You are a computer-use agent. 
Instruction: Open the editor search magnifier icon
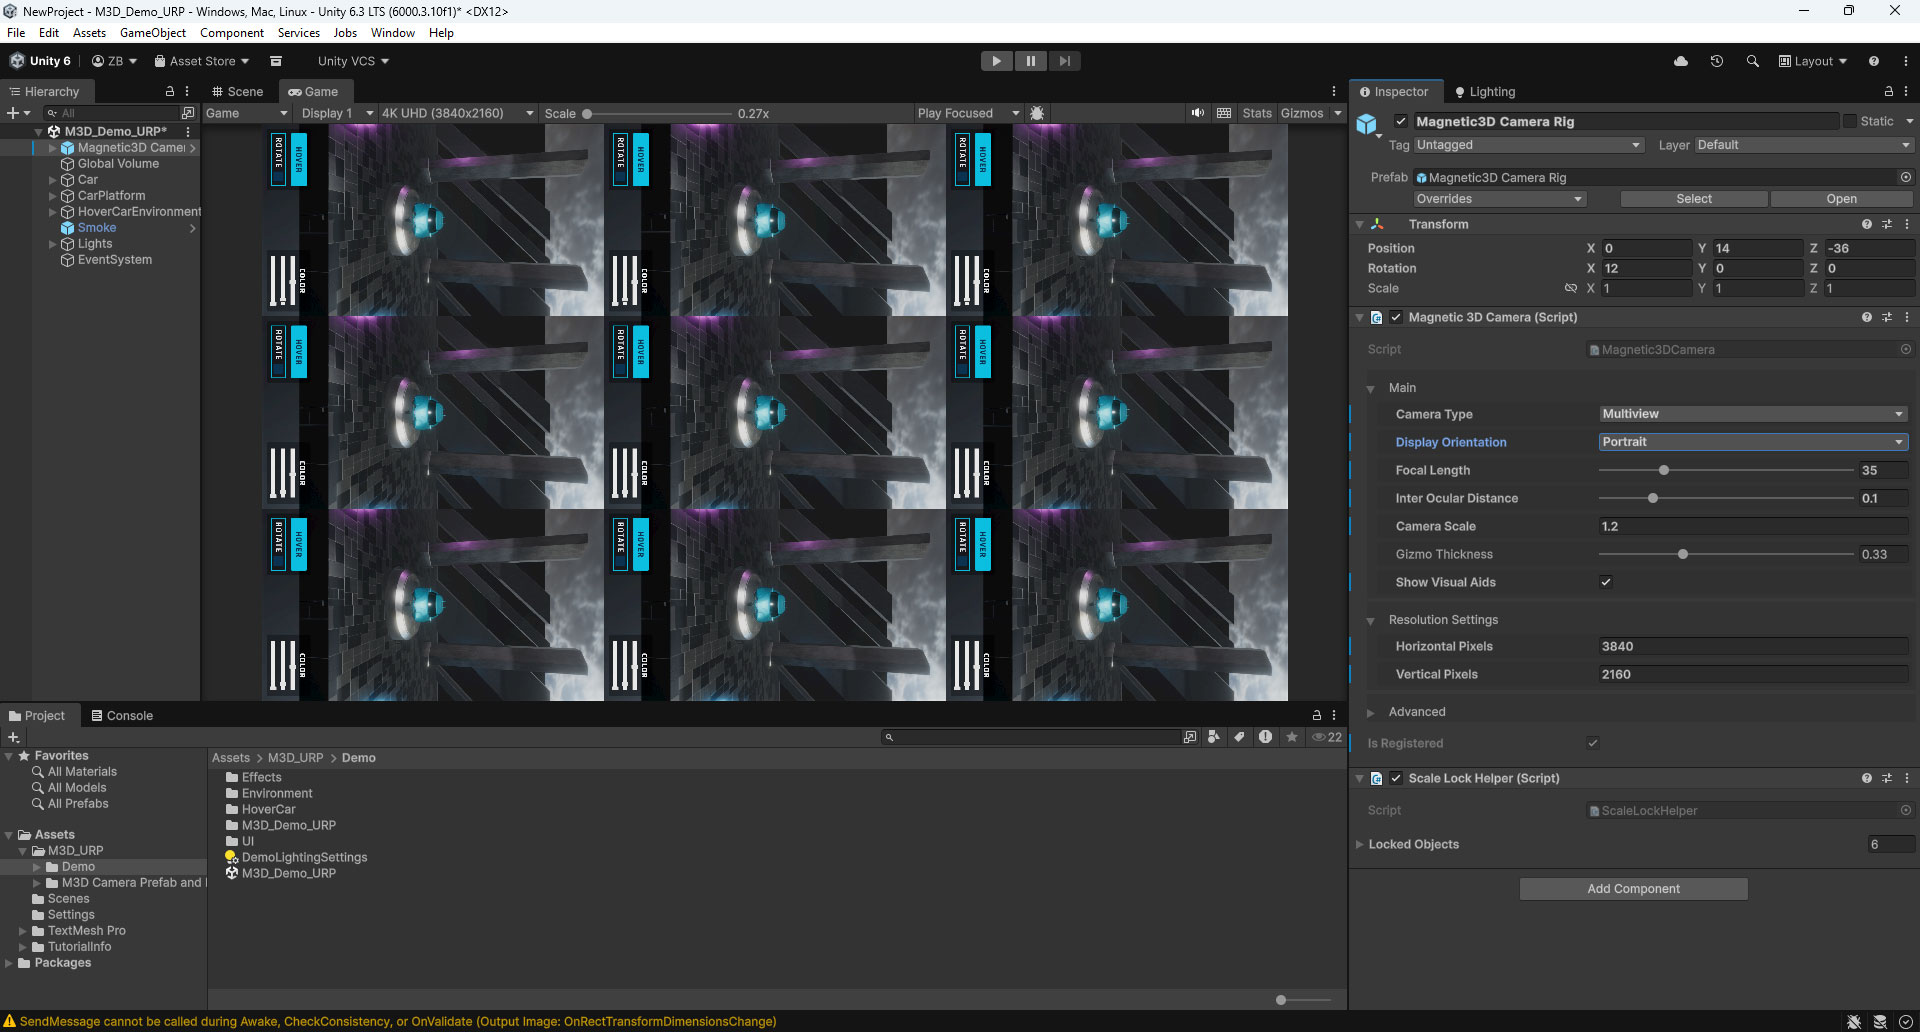click(x=1752, y=61)
